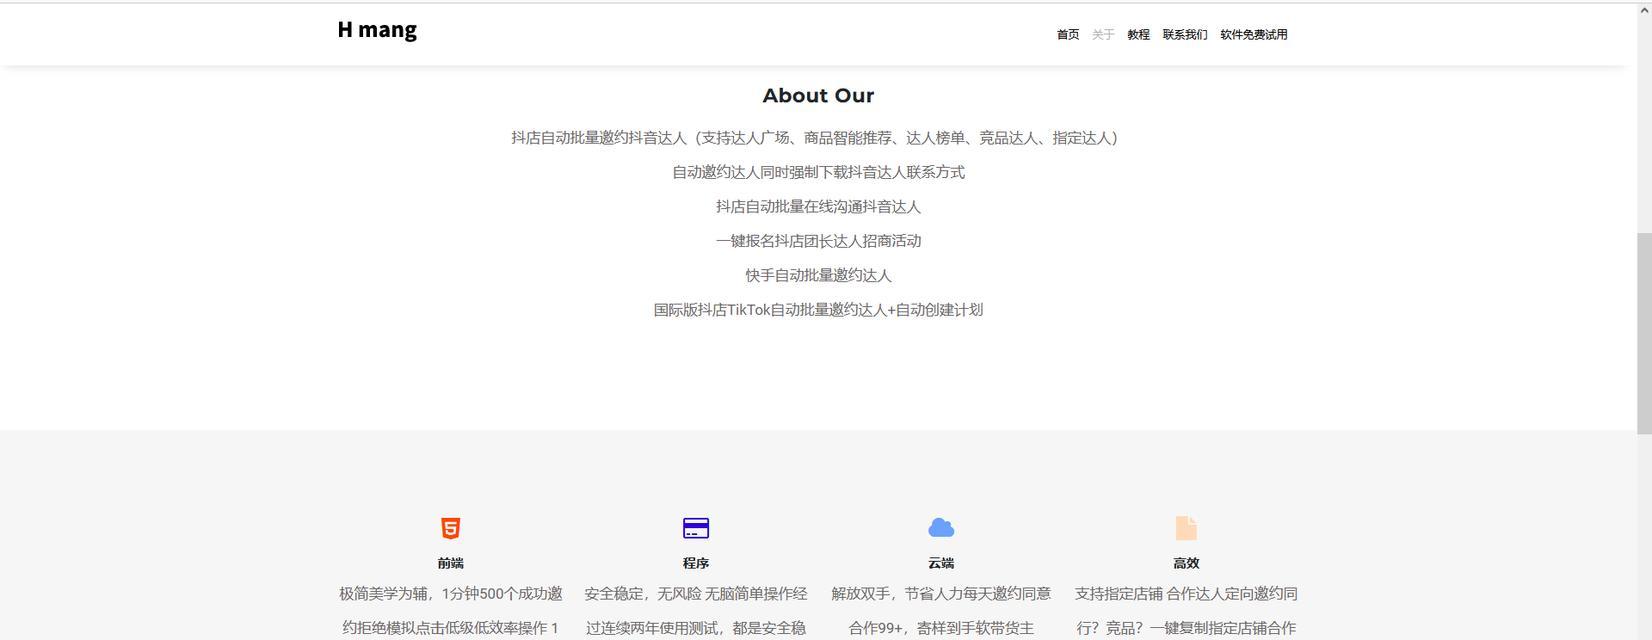Click text 抖店自动批量在线沟通抖音达人
The image size is (1652, 640).
(818, 207)
